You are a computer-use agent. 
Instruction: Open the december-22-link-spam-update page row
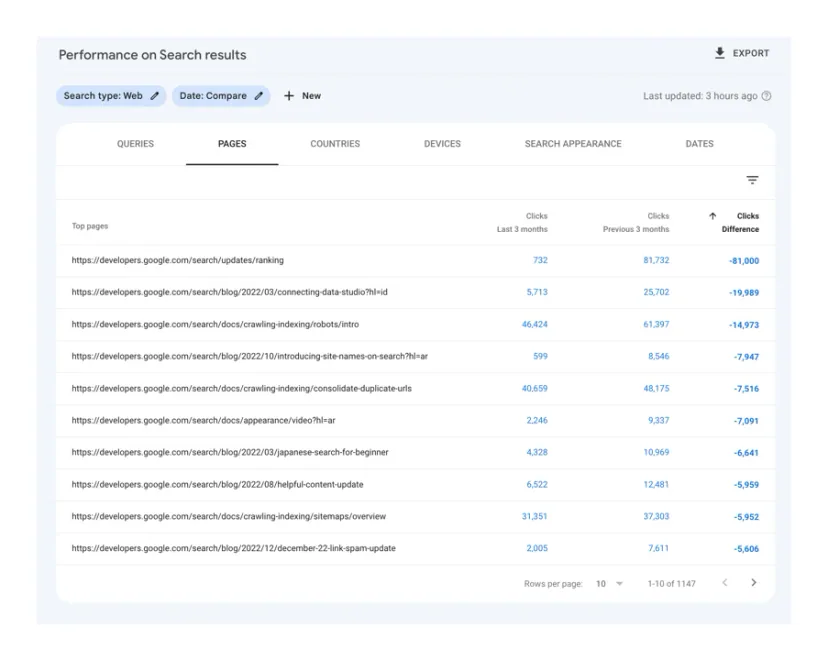tap(416, 549)
